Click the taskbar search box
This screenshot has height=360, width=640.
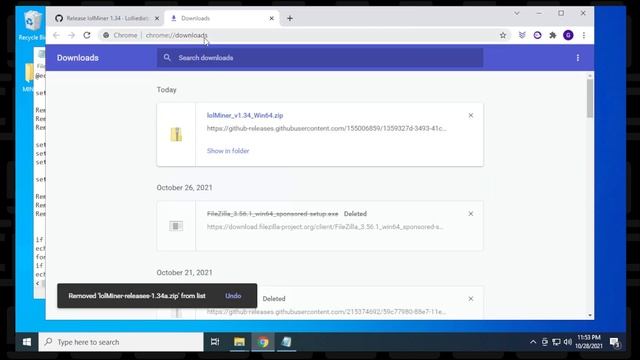pos(121,342)
